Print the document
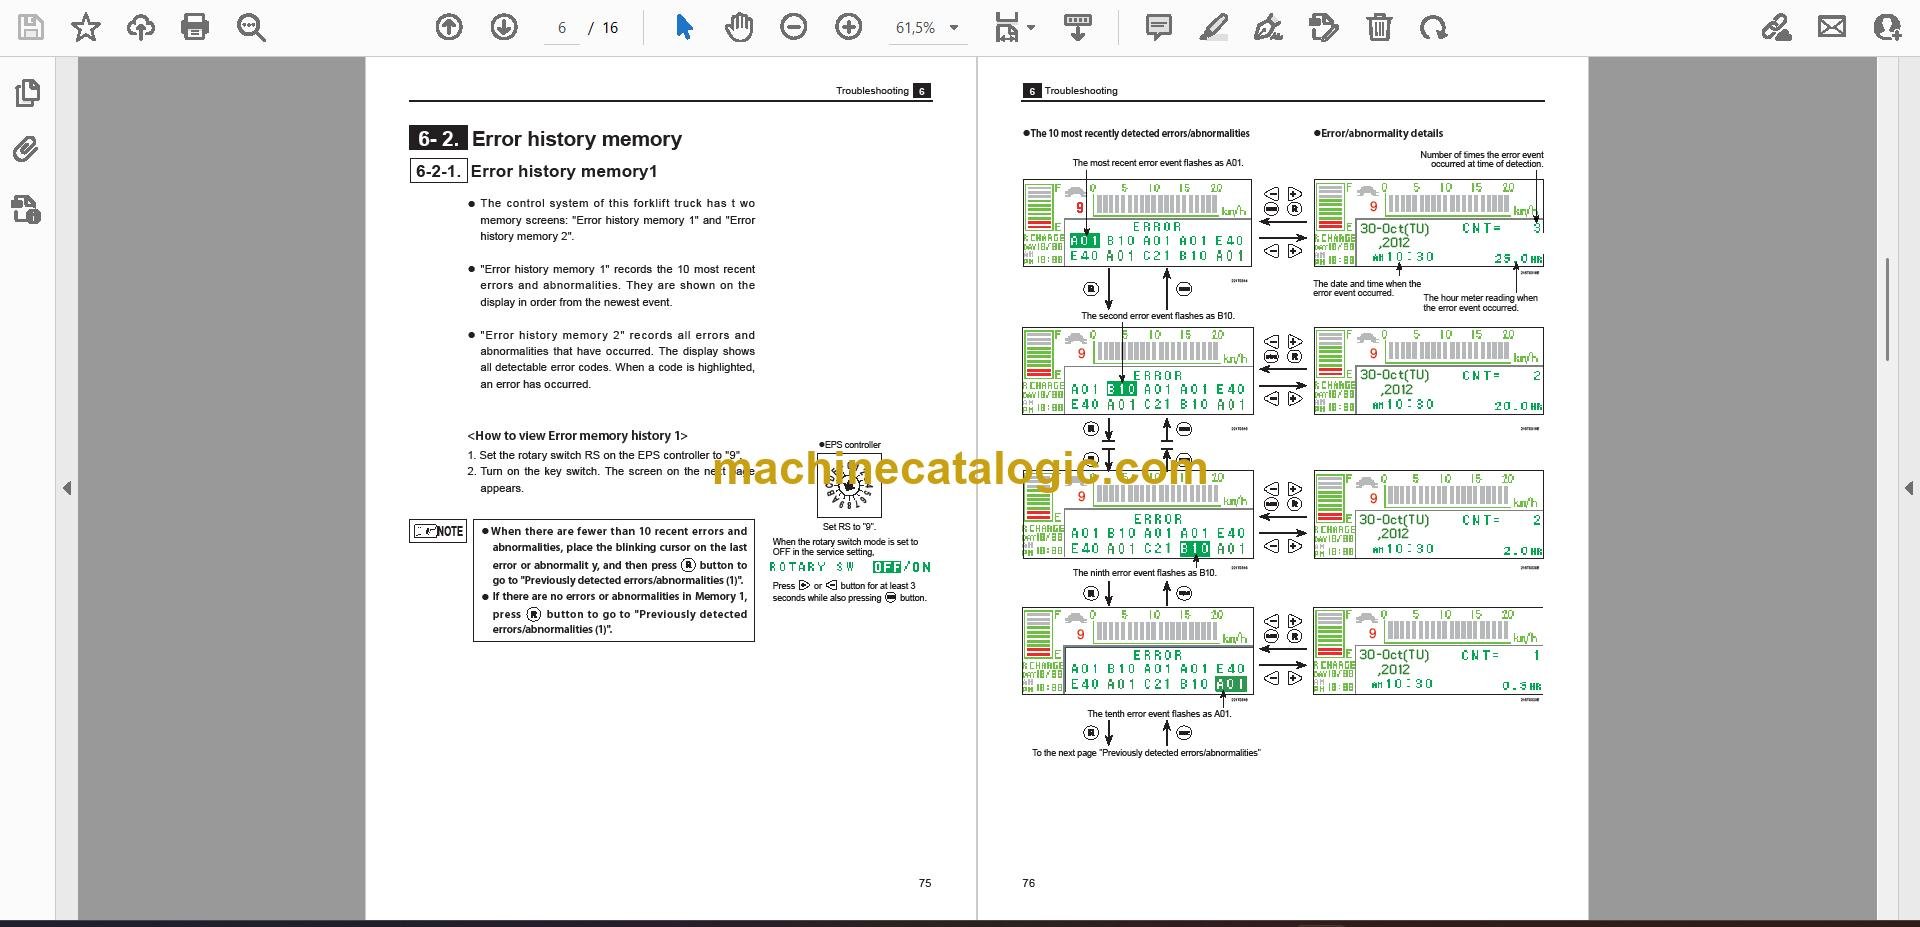The image size is (1920, 927). (195, 27)
